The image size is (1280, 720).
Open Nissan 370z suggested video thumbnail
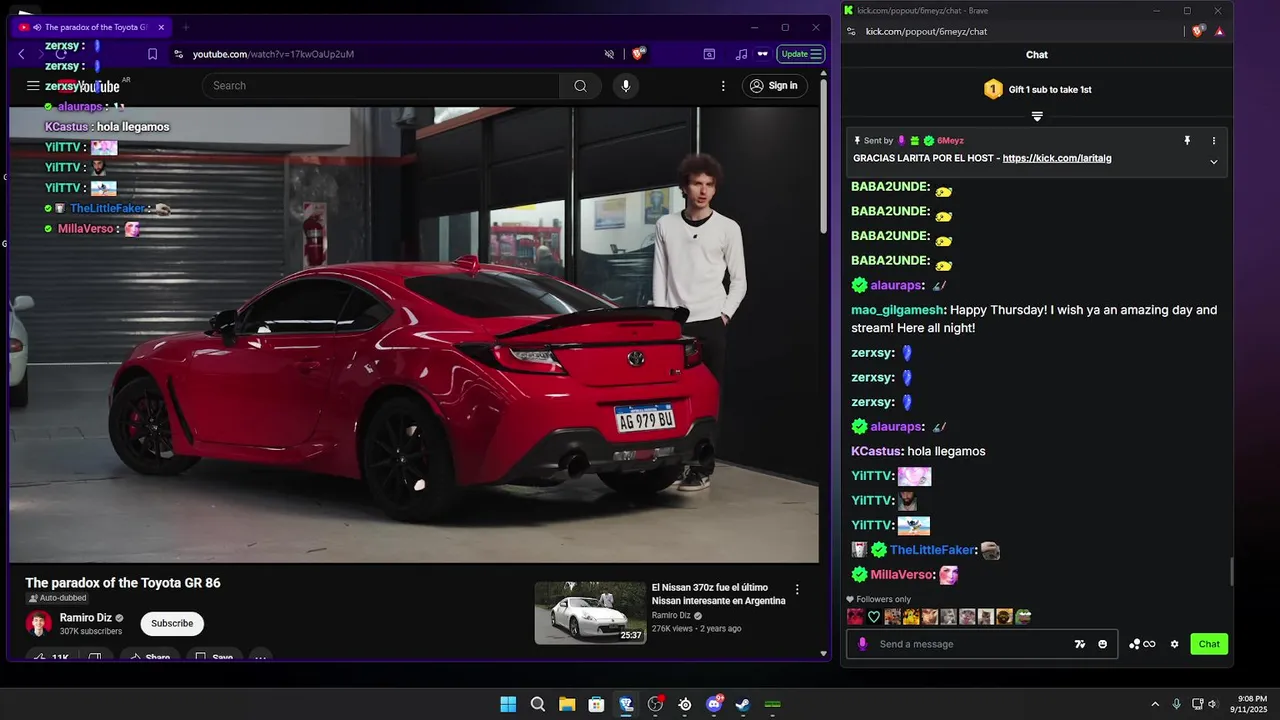[x=590, y=613]
